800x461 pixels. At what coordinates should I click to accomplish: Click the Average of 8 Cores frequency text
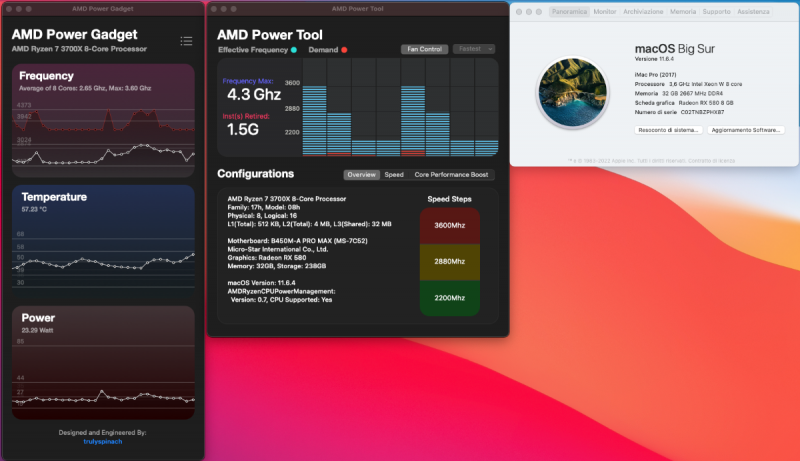85,88
